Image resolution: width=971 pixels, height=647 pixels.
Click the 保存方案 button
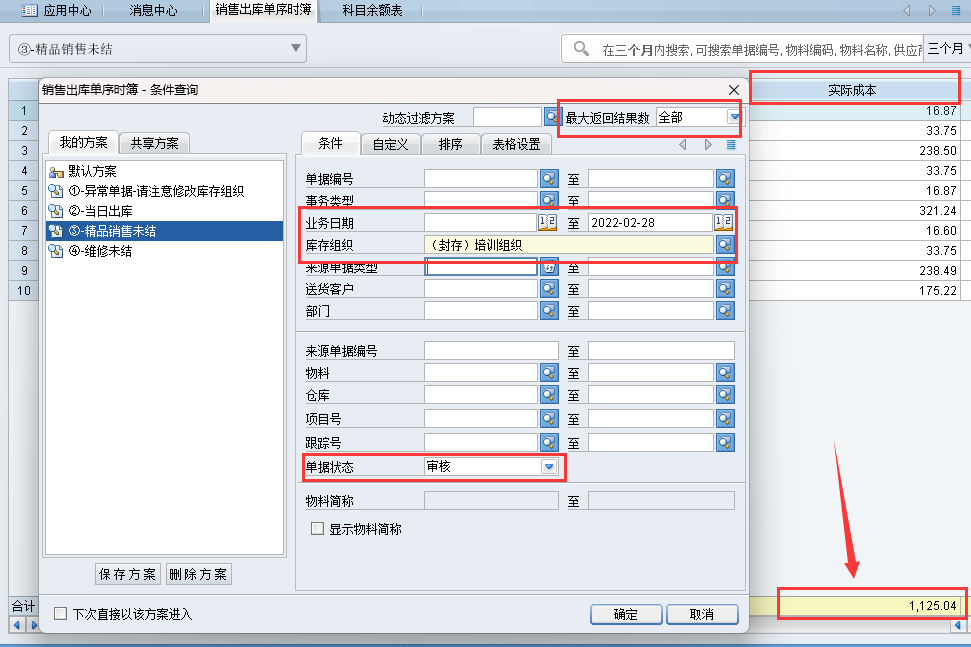128,574
